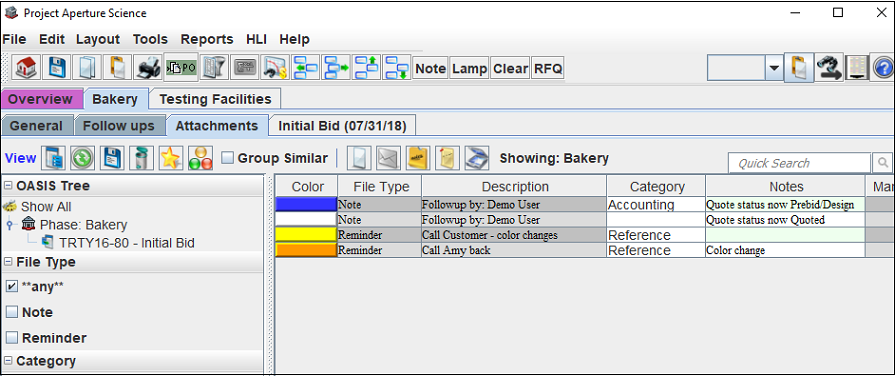
Task: Click the gray calculator-panel toolbar icon
Action: 244,68
